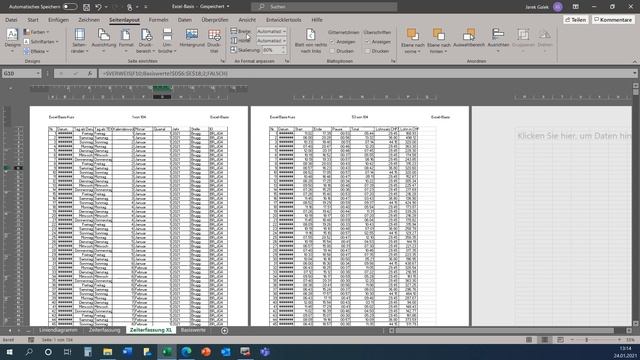
Task: Switch to the Start ribbon tab
Action: (x=33, y=20)
